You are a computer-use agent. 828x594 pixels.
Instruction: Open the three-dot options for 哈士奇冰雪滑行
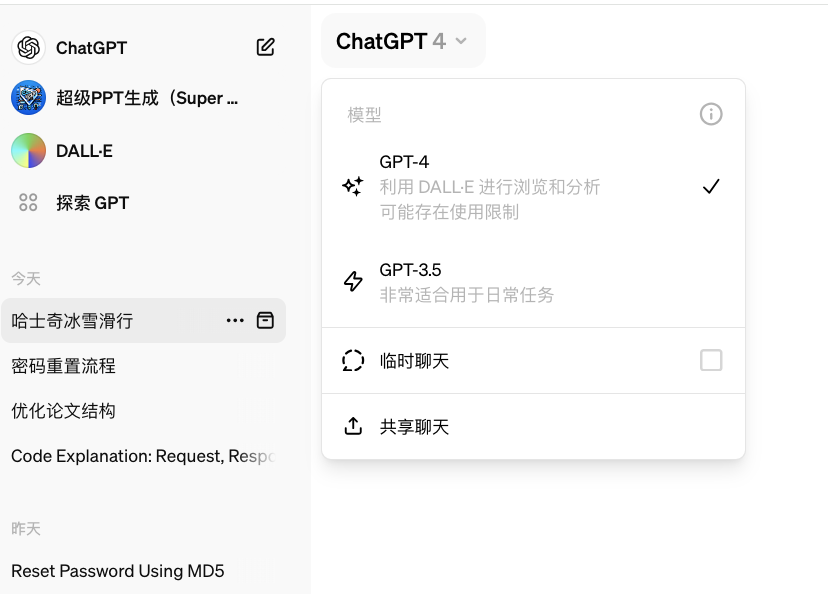click(x=235, y=320)
